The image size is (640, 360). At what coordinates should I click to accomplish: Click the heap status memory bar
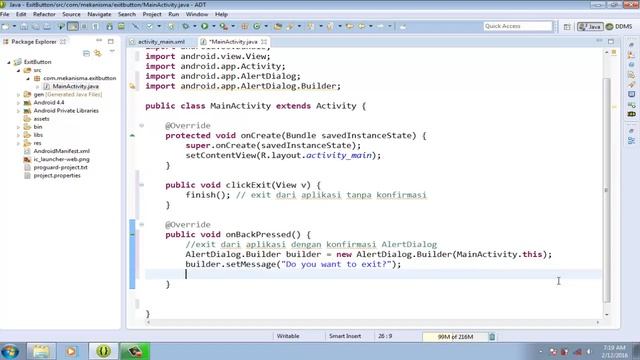pyautogui.click(x=455, y=337)
